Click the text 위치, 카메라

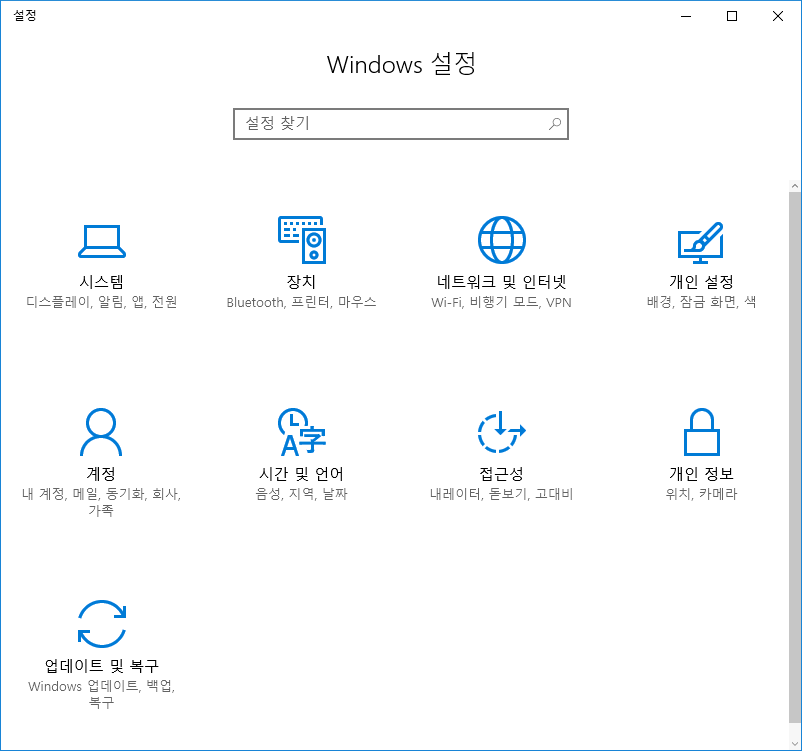coord(701,494)
